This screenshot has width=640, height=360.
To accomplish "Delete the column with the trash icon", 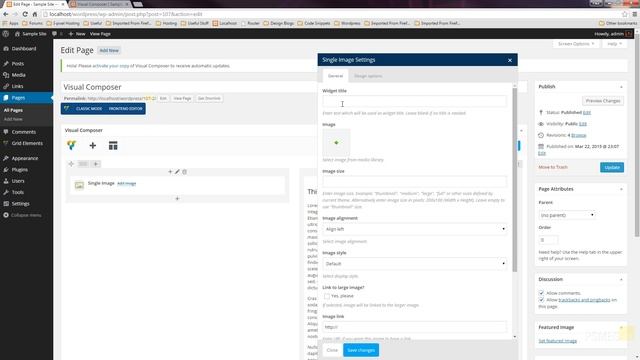I will coord(184,172).
